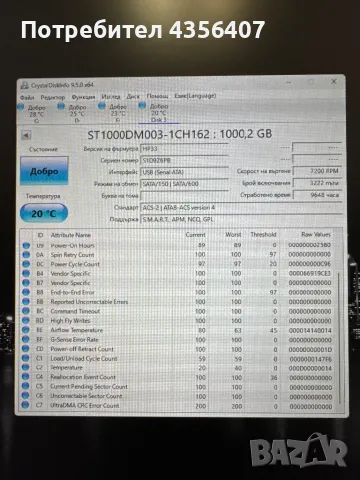Click the status dot for End-to-End Error
Image resolution: width=360 pixels, height=480 pixels.
click(x=26, y=292)
